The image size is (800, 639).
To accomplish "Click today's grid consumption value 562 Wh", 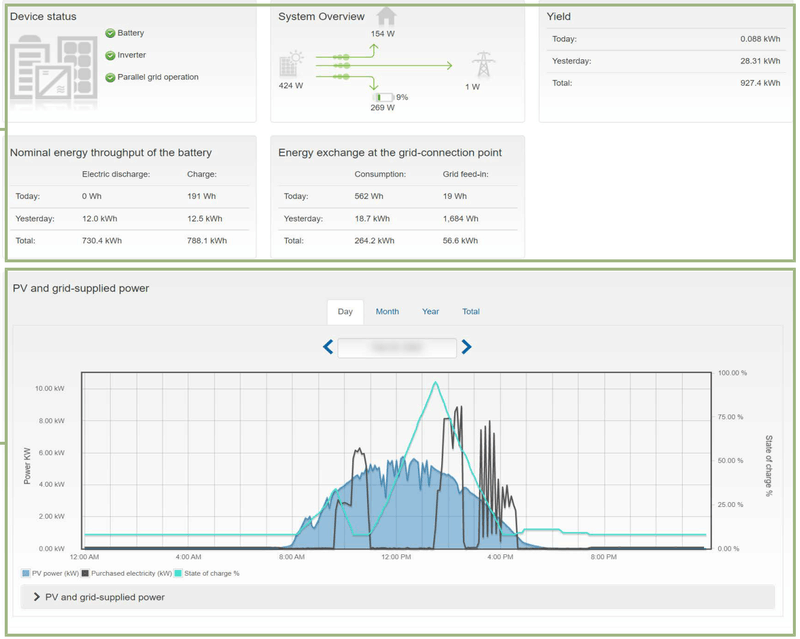I will [369, 196].
